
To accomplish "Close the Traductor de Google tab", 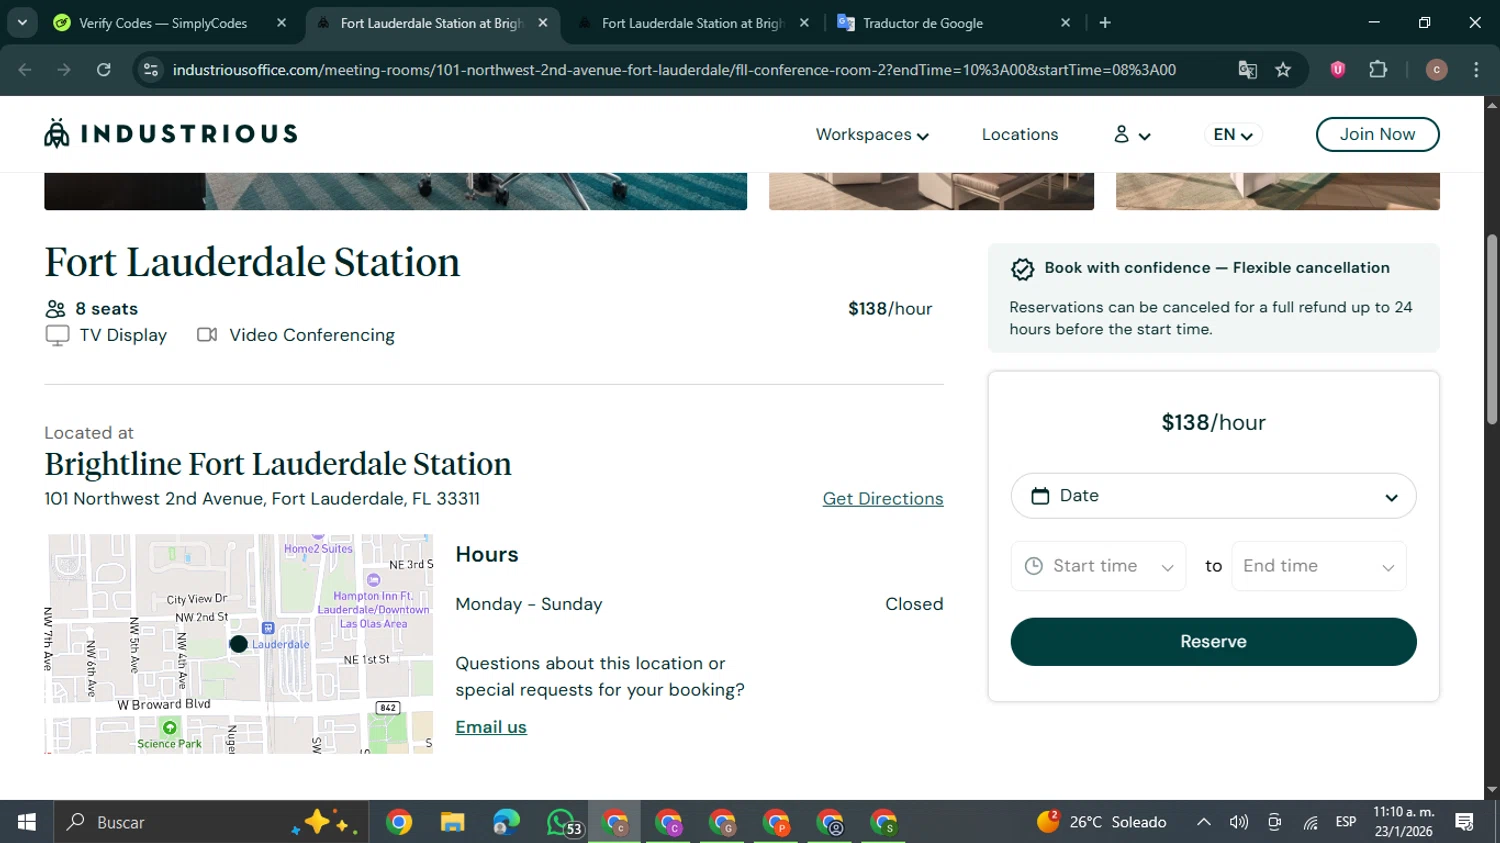I will pyautogui.click(x=1065, y=23).
